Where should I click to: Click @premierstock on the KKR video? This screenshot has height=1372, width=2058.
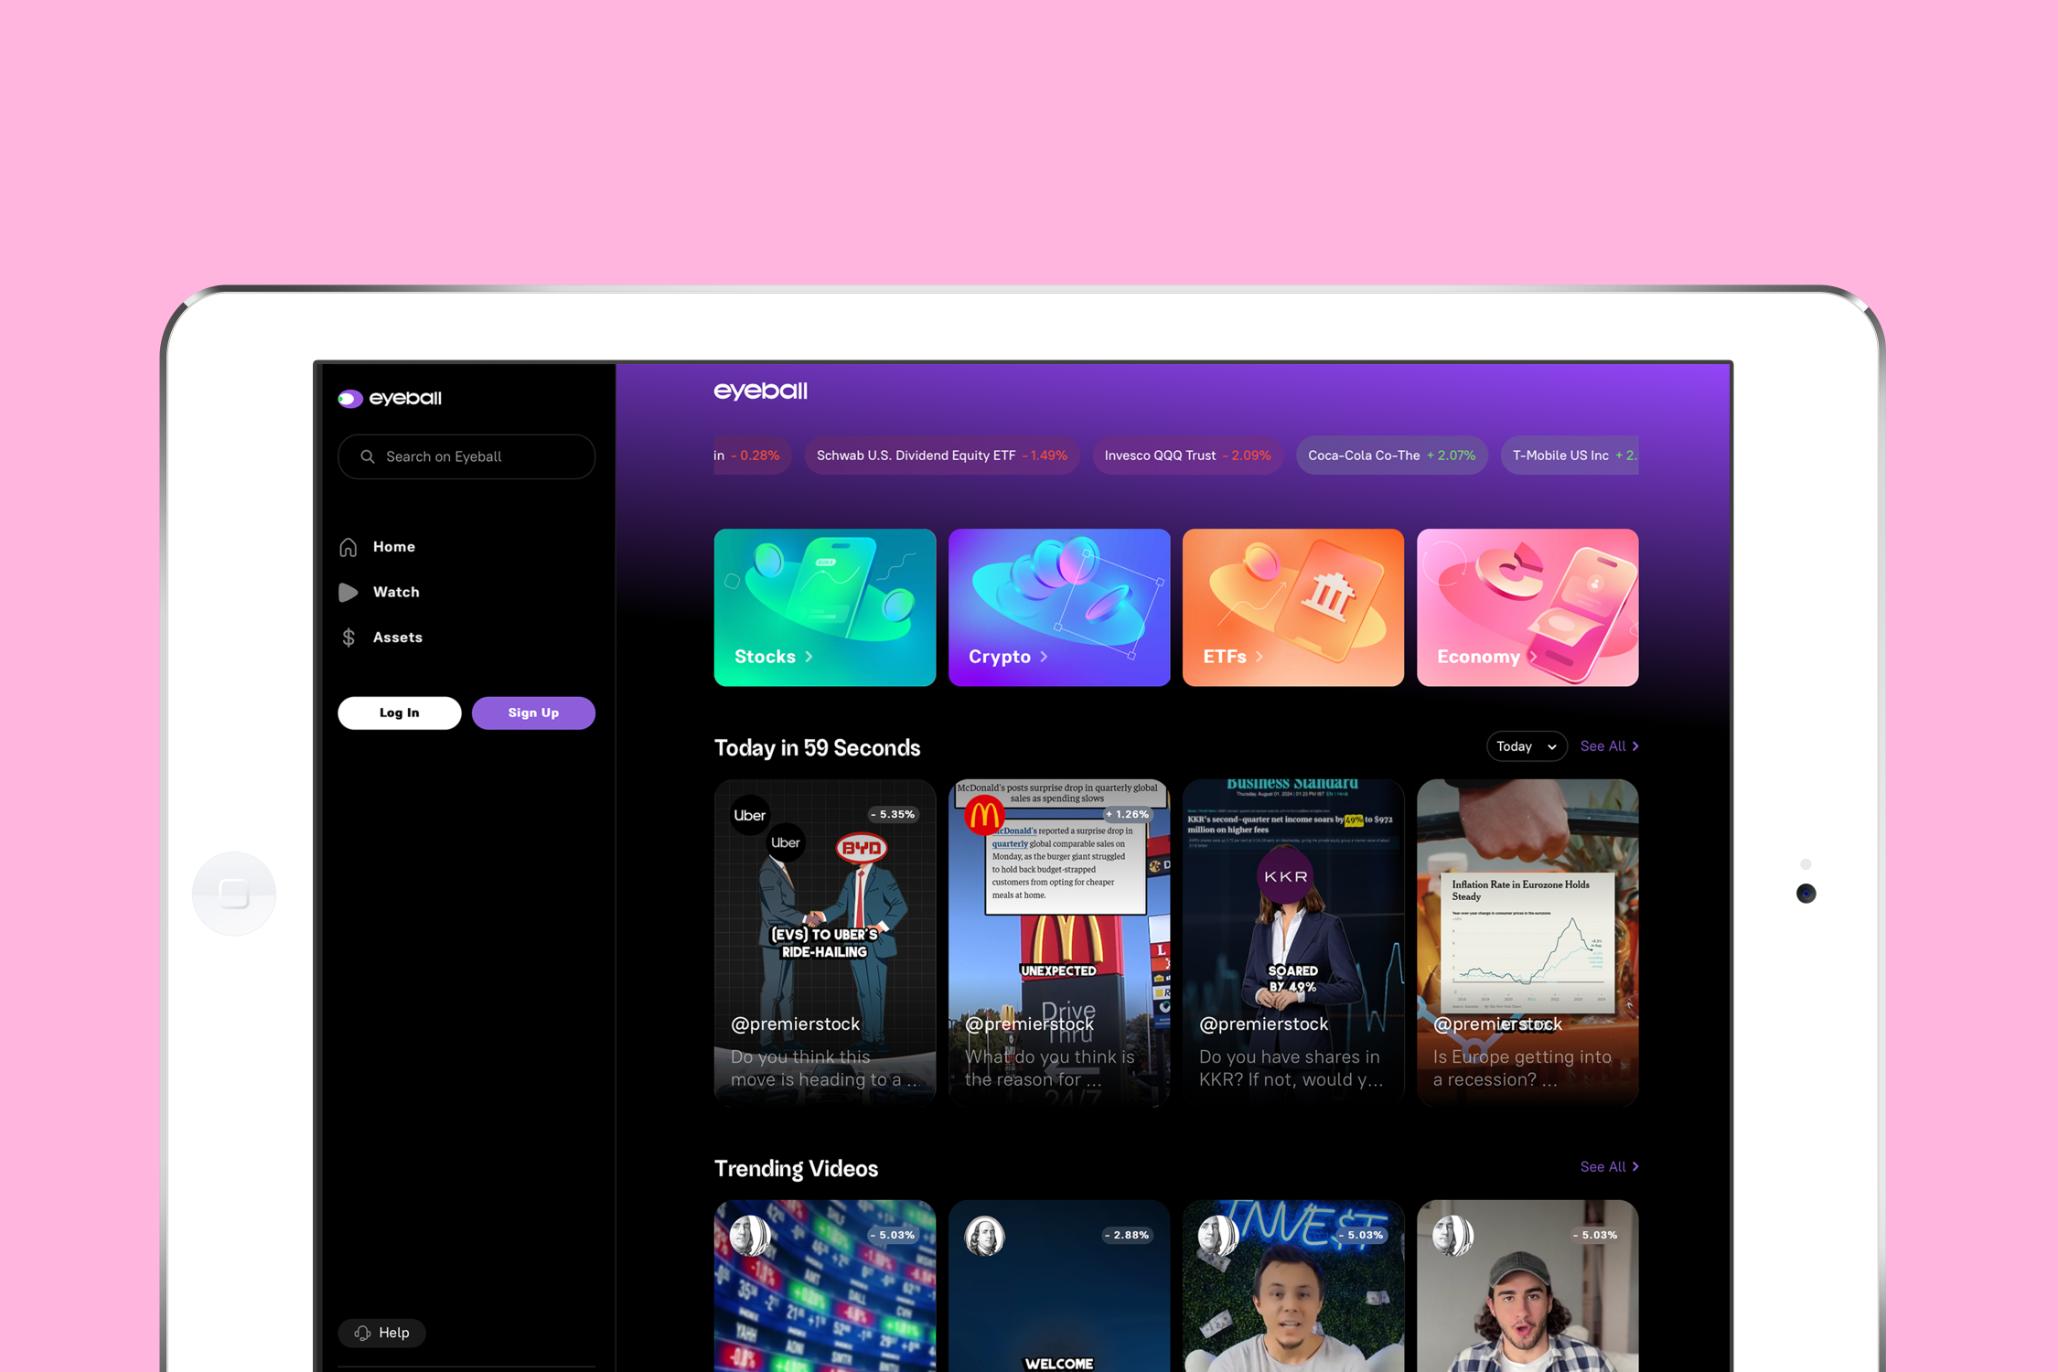click(x=1263, y=1024)
